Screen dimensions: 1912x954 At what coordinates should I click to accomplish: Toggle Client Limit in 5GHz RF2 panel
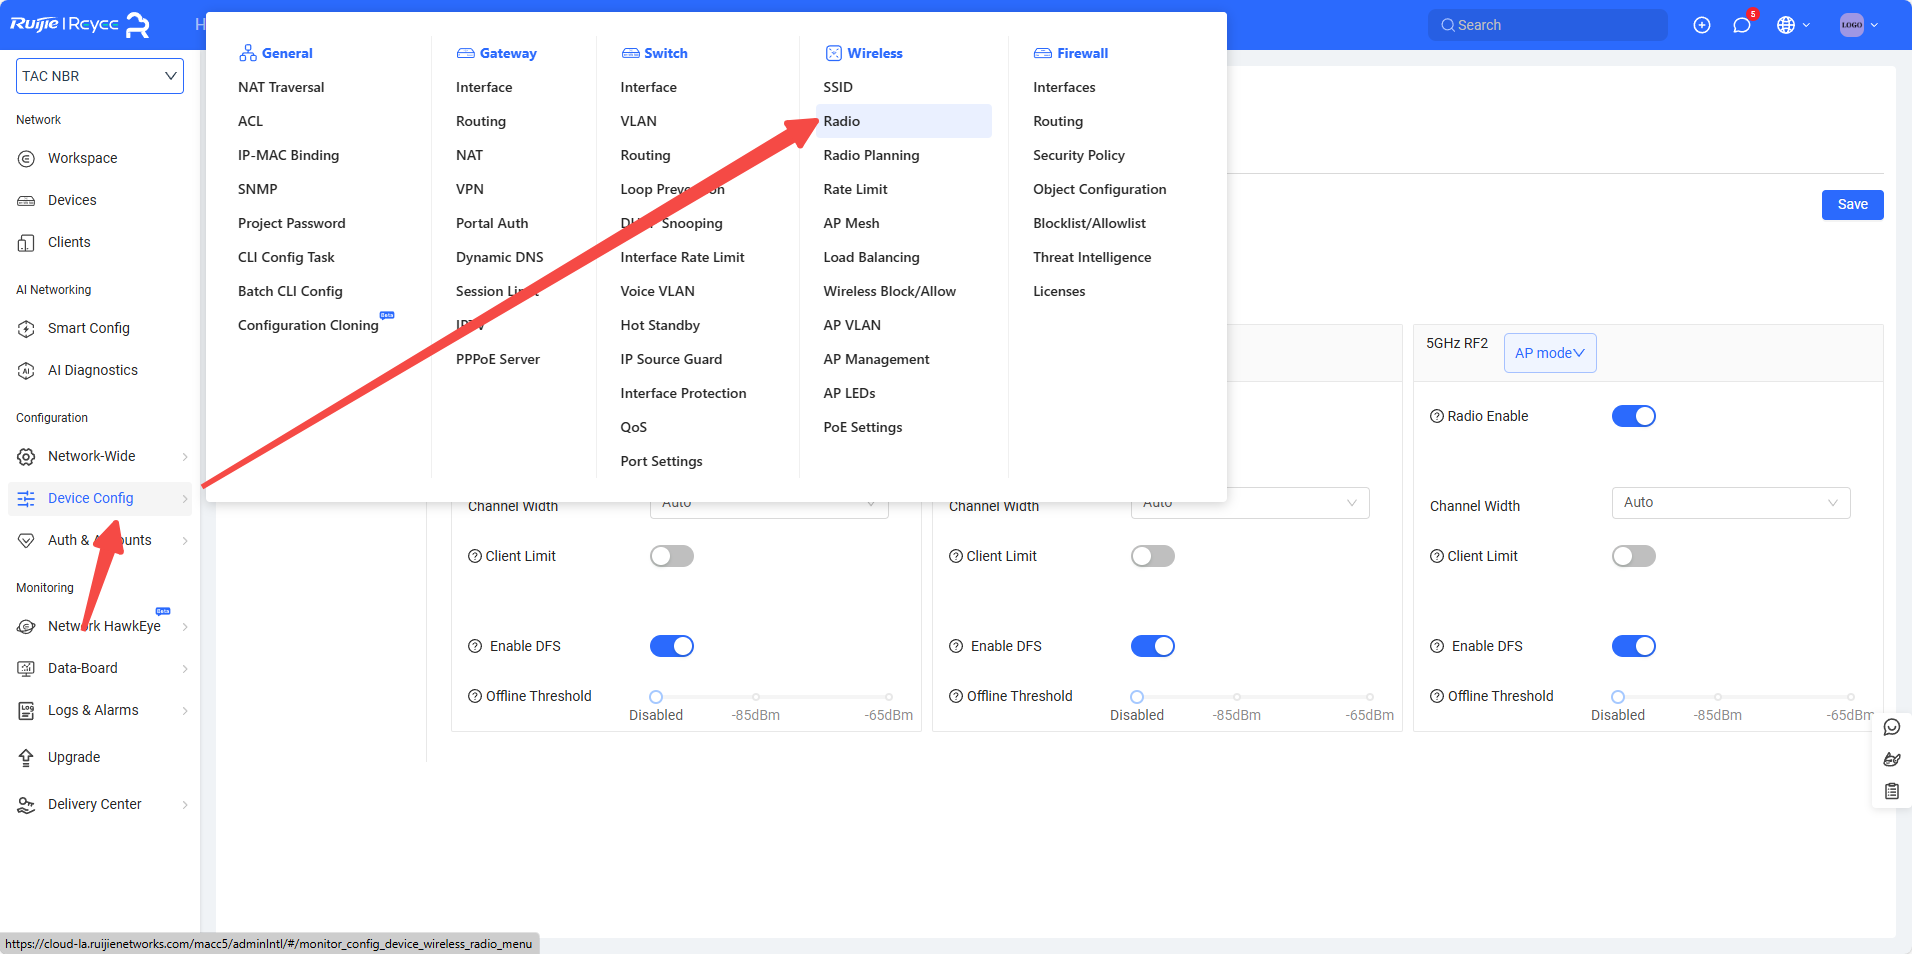(x=1633, y=556)
